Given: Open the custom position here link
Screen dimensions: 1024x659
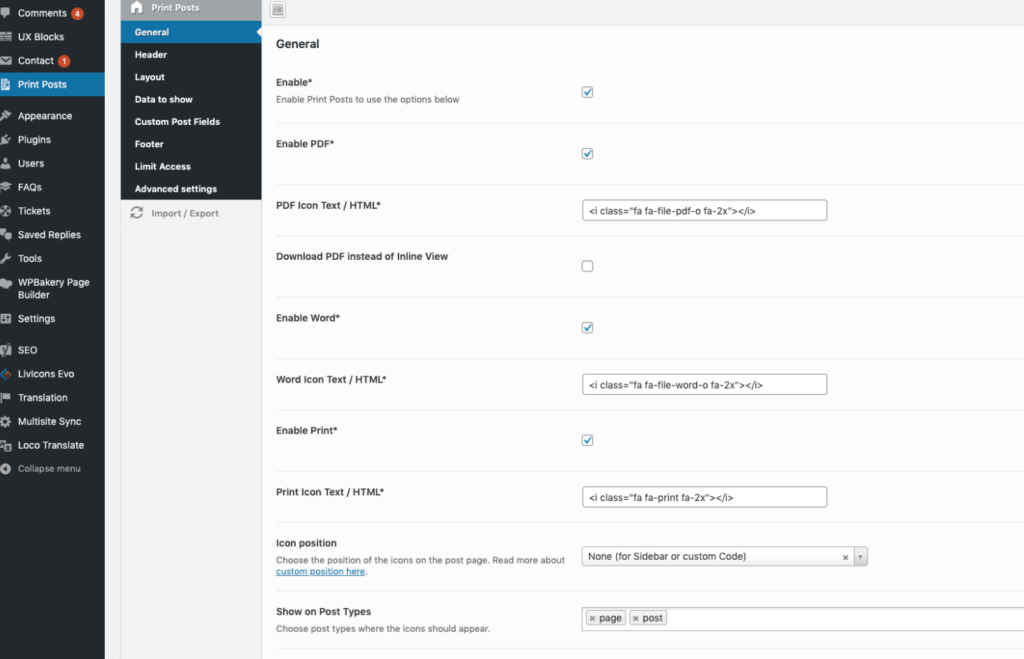Looking at the screenshot, I should tap(320, 572).
